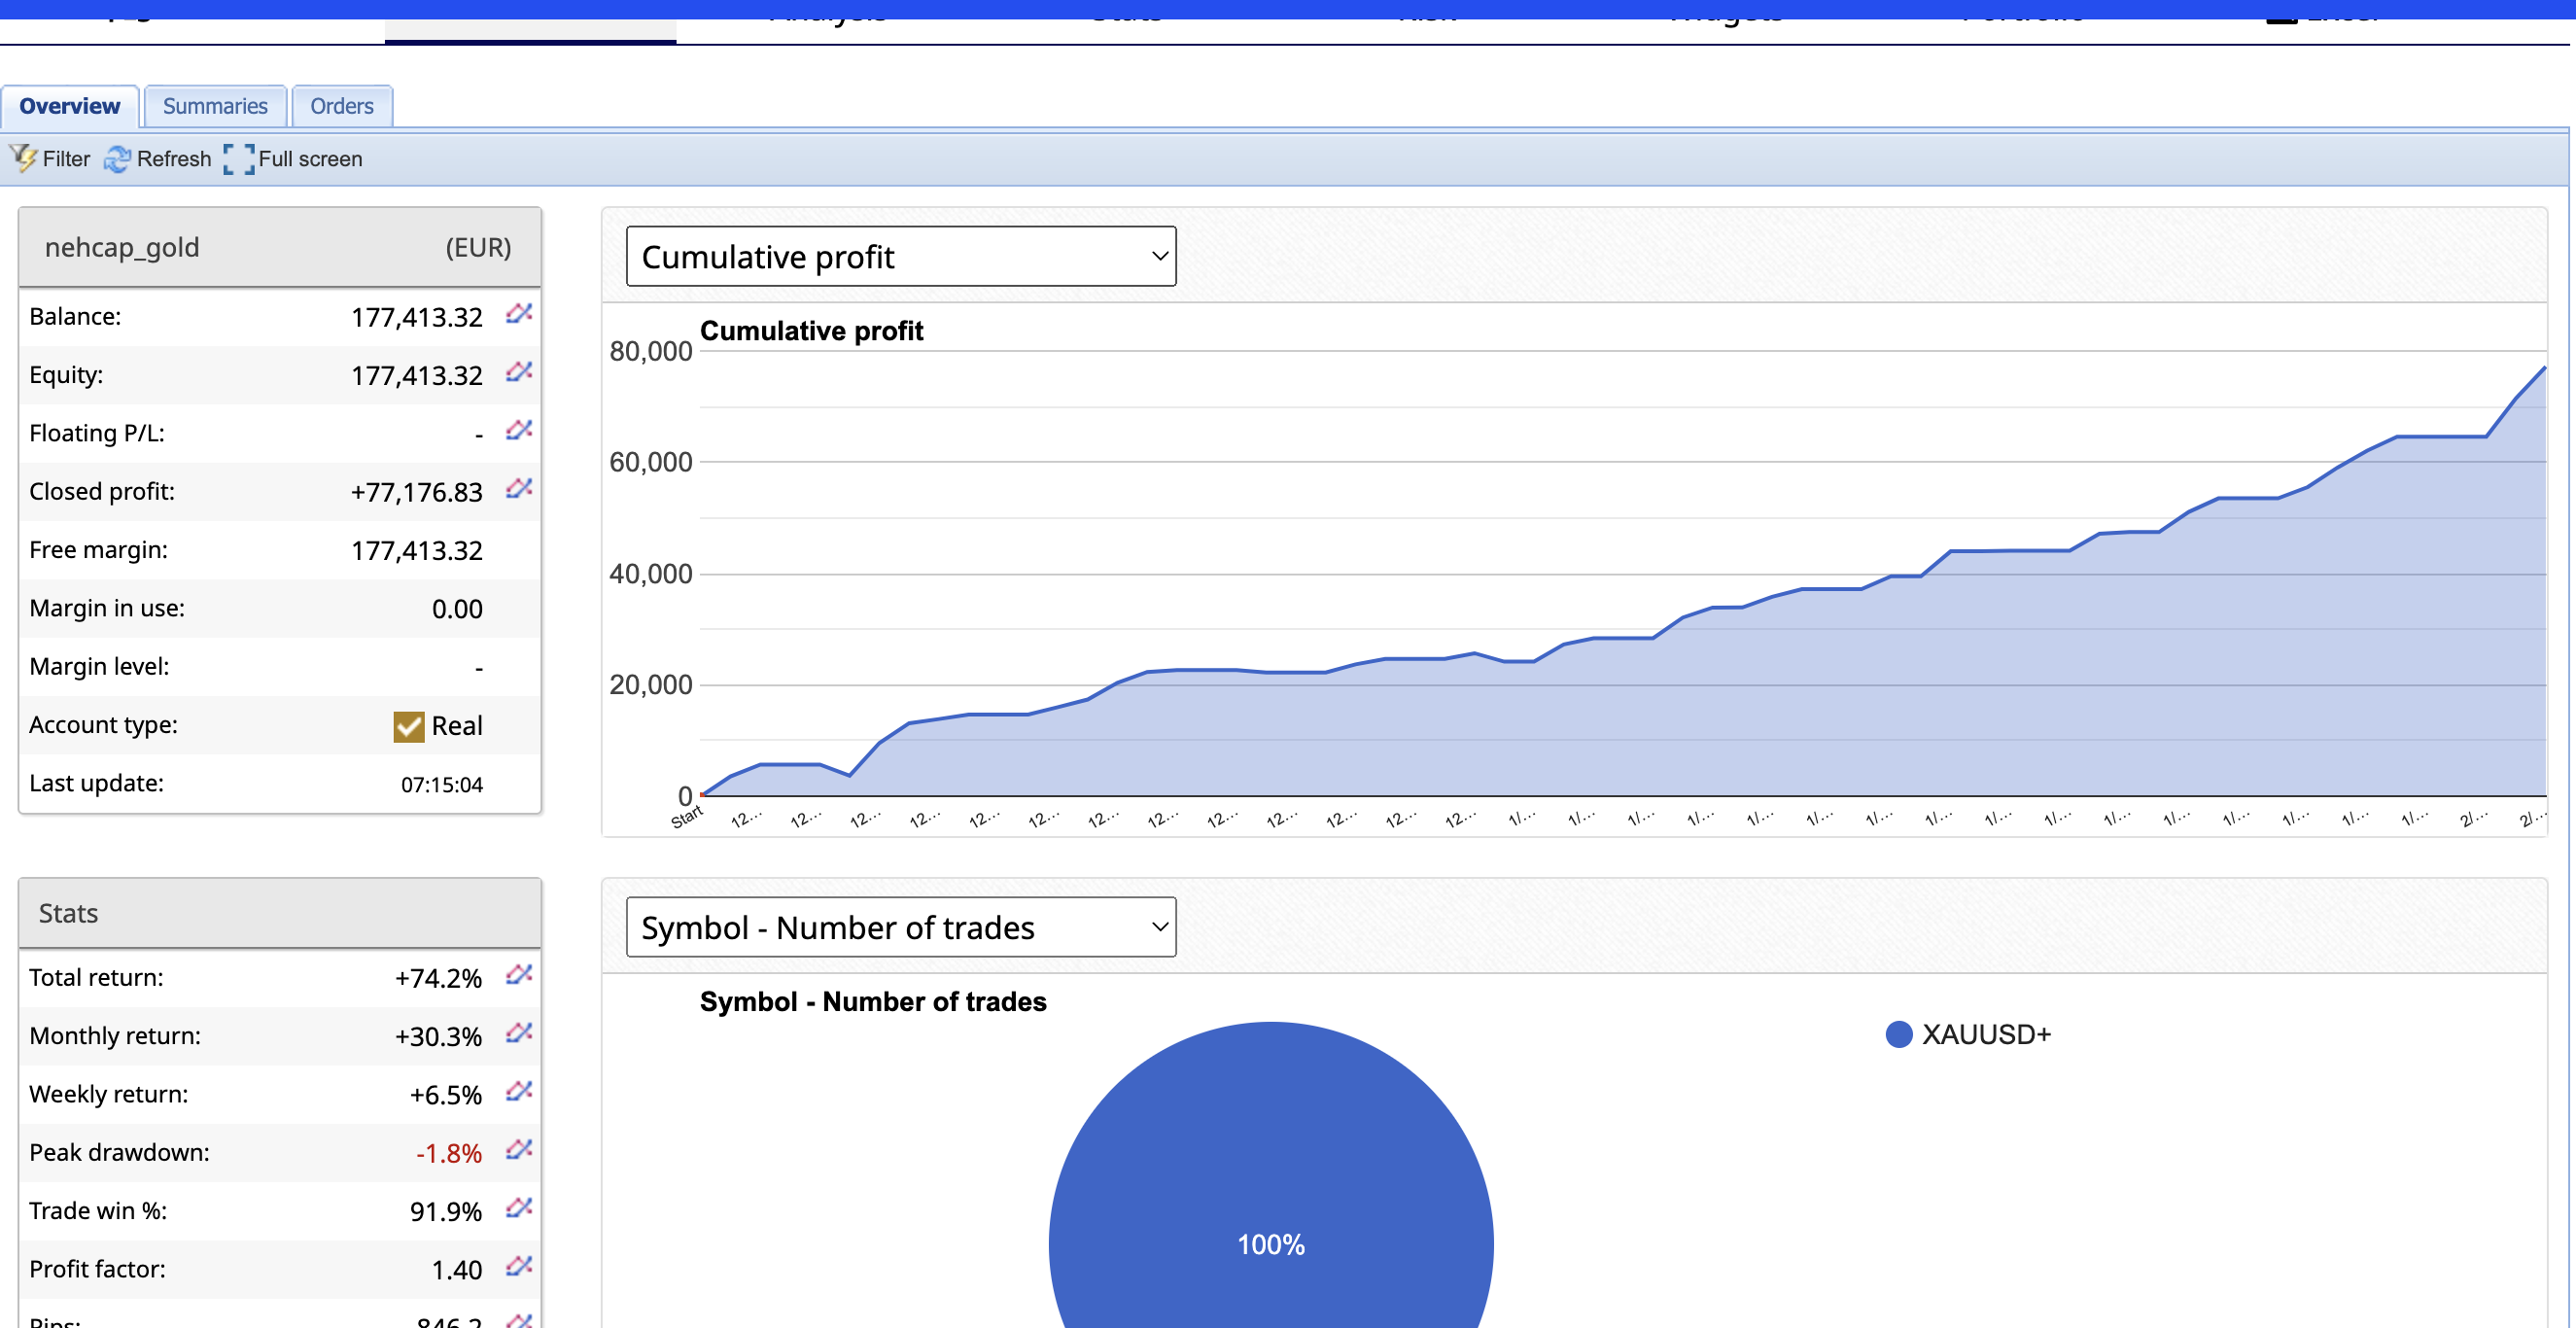Open chart icon for Total return
This screenshot has width=2576, height=1328.
[519, 975]
